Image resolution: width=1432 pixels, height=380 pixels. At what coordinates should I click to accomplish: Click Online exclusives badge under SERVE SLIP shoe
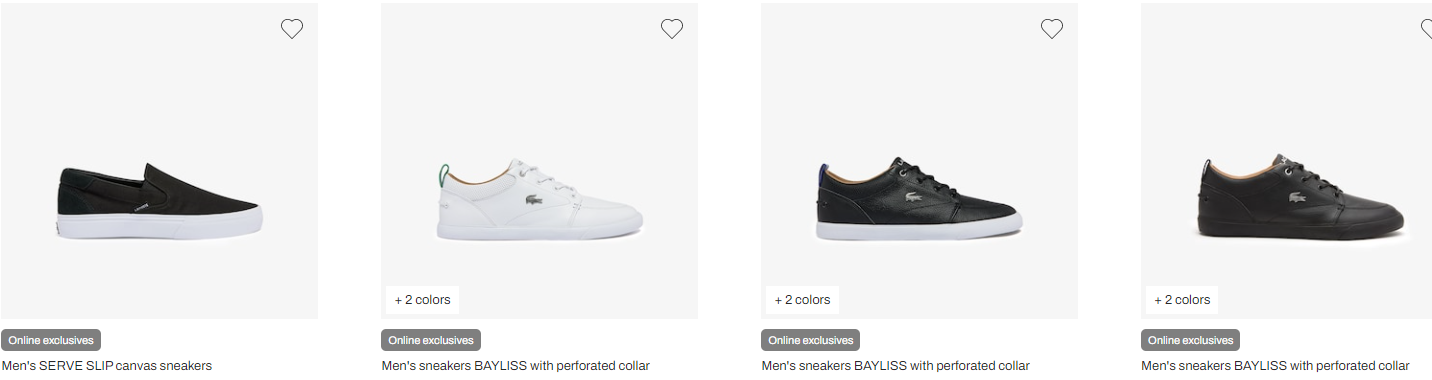pyautogui.click(x=51, y=340)
